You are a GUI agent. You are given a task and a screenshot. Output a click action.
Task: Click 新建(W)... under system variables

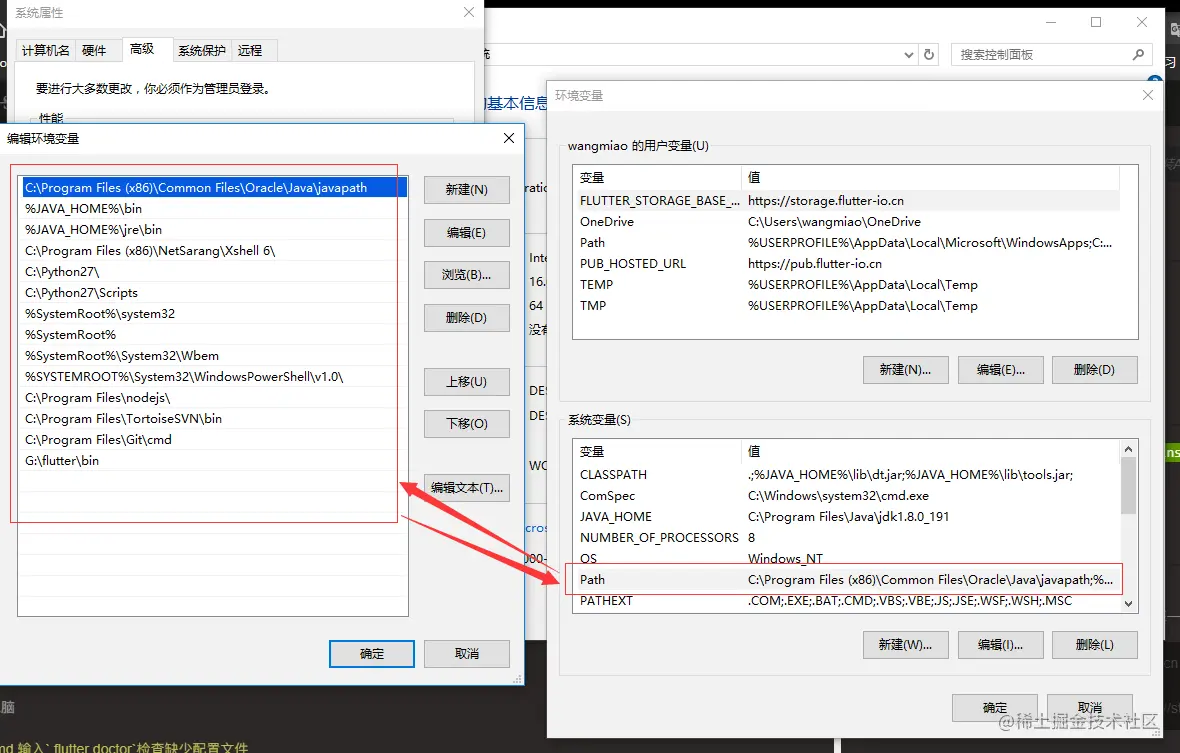tap(905, 645)
